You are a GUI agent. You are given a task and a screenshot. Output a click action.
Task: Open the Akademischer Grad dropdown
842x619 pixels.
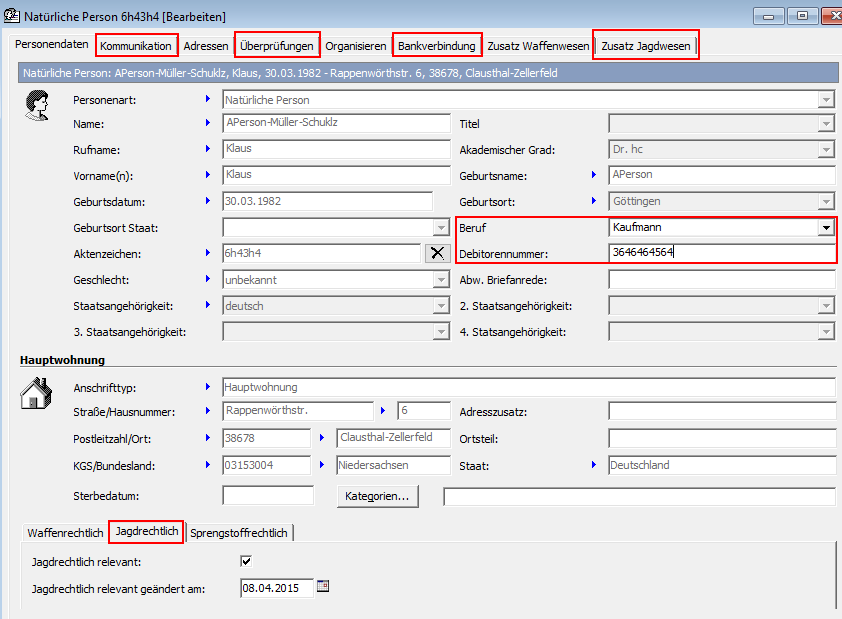(x=825, y=150)
